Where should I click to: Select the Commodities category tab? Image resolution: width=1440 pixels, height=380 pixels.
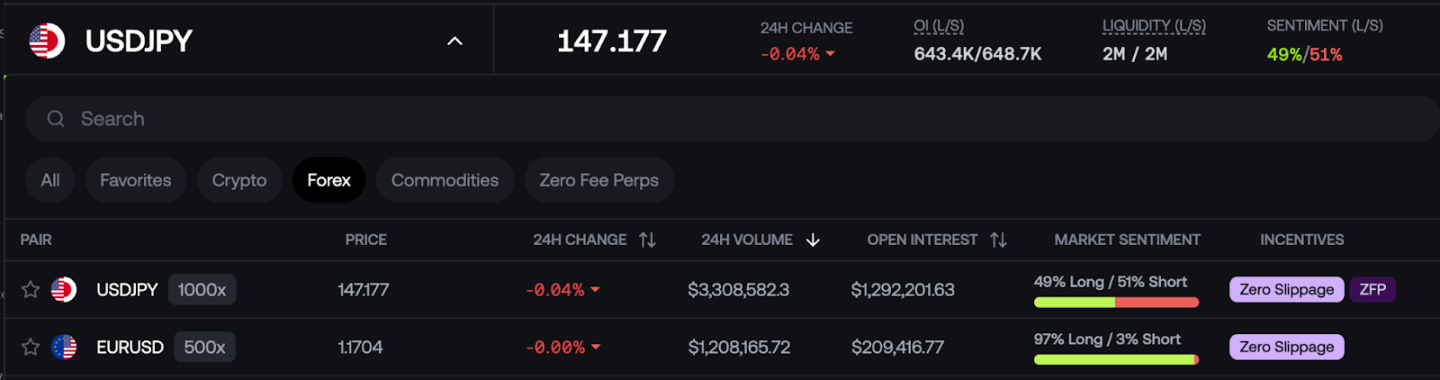coord(445,180)
